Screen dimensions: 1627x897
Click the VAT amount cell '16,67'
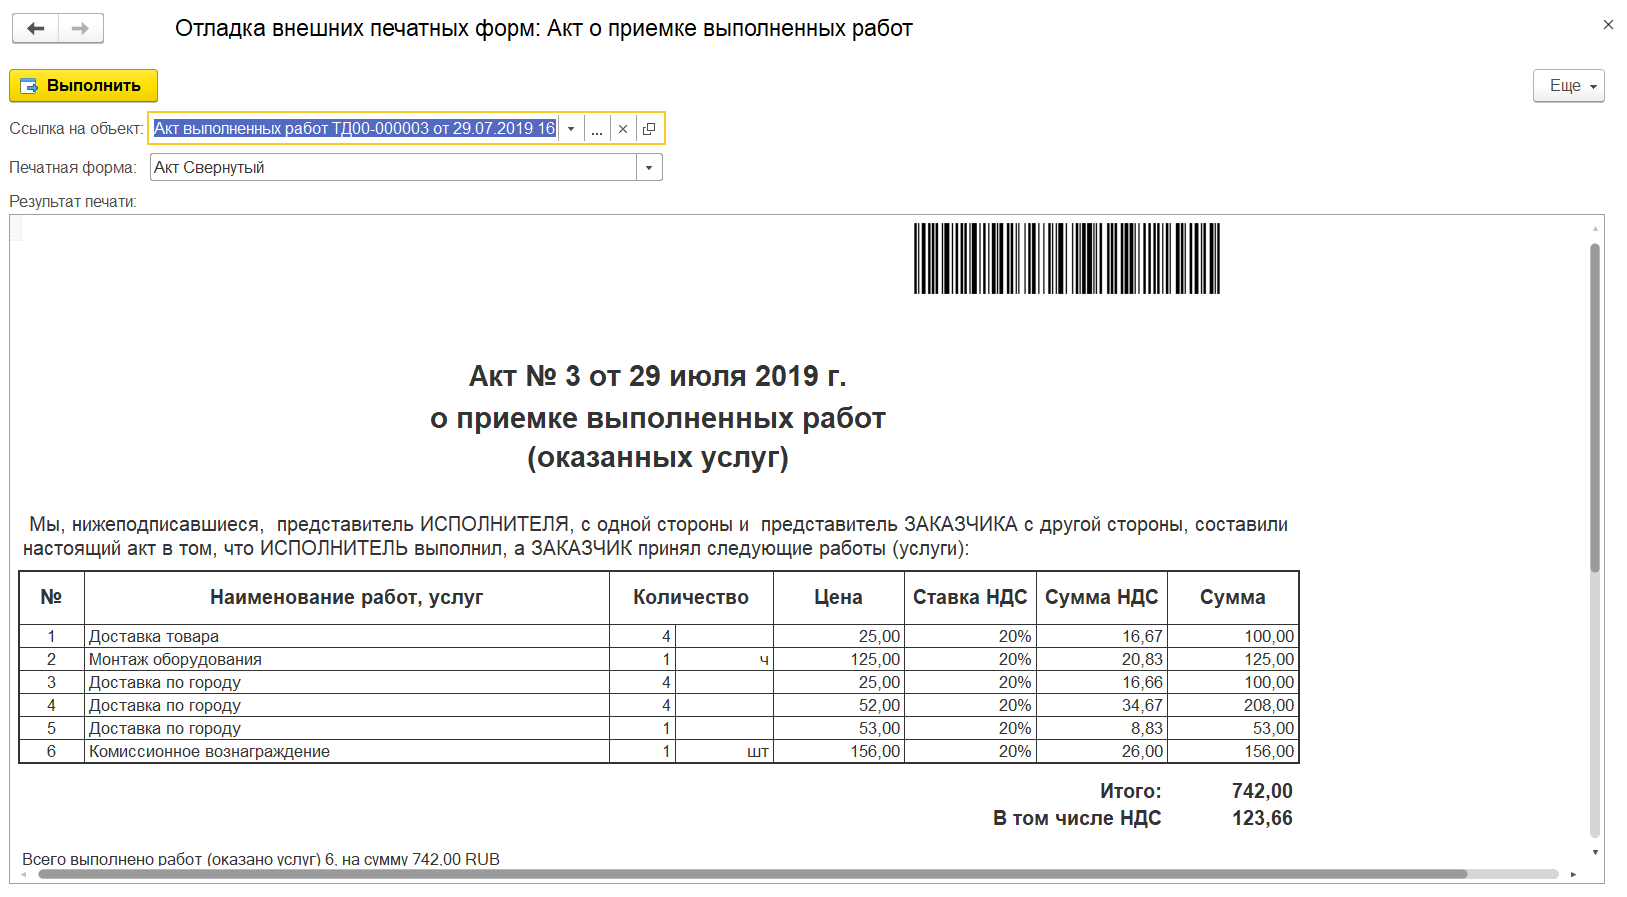(x=1101, y=636)
